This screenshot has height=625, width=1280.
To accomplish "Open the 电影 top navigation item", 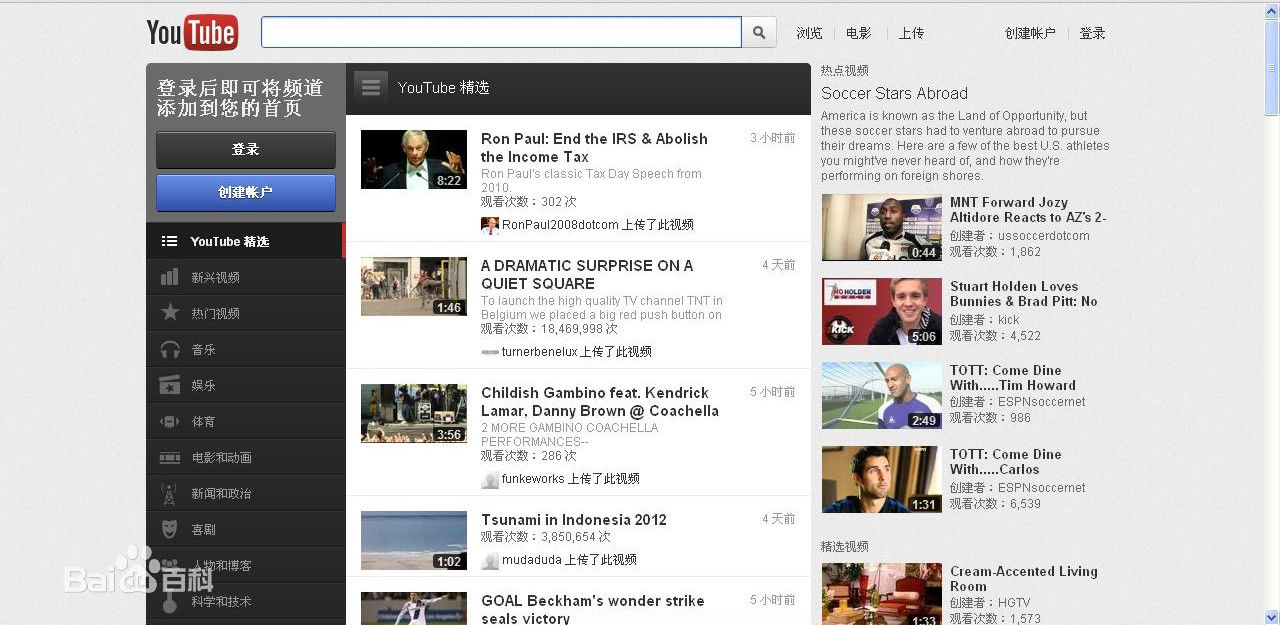I will coord(858,33).
